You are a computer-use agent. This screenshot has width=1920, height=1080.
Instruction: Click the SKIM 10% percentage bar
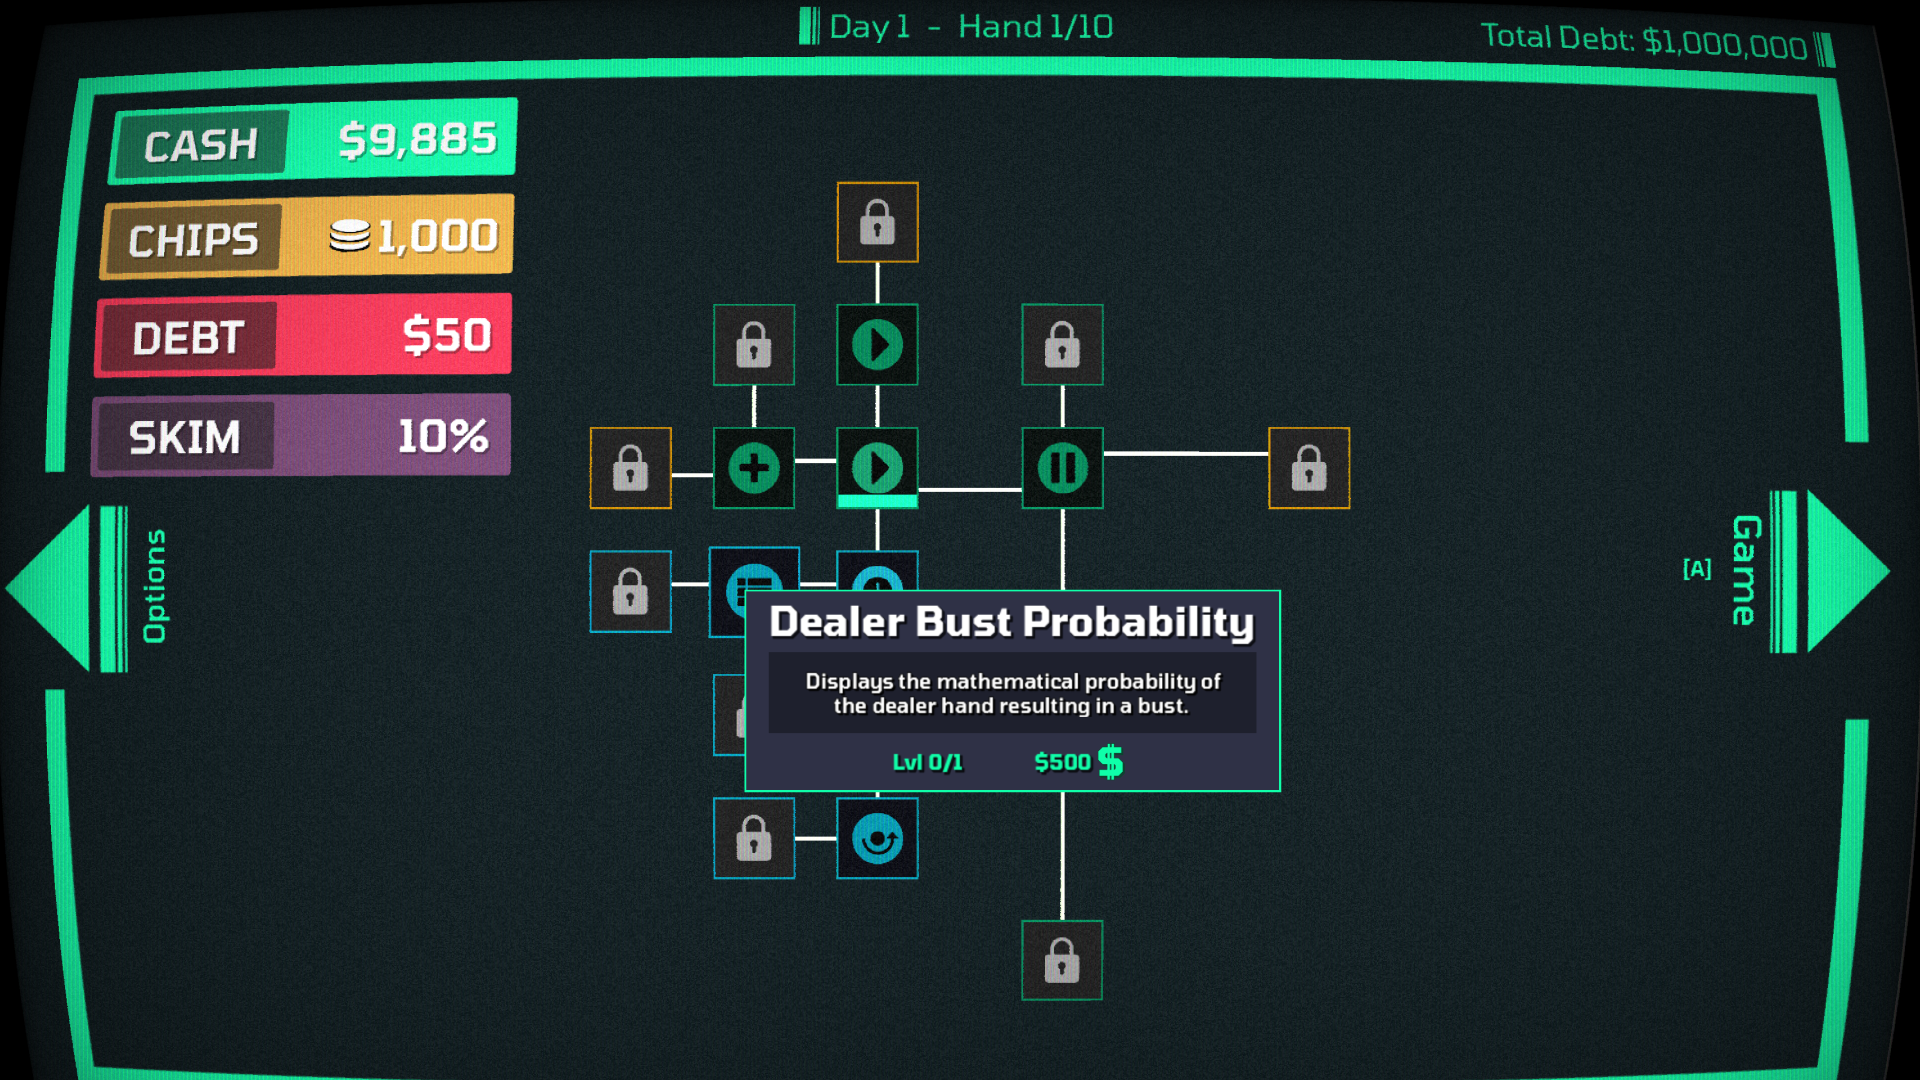click(x=301, y=436)
